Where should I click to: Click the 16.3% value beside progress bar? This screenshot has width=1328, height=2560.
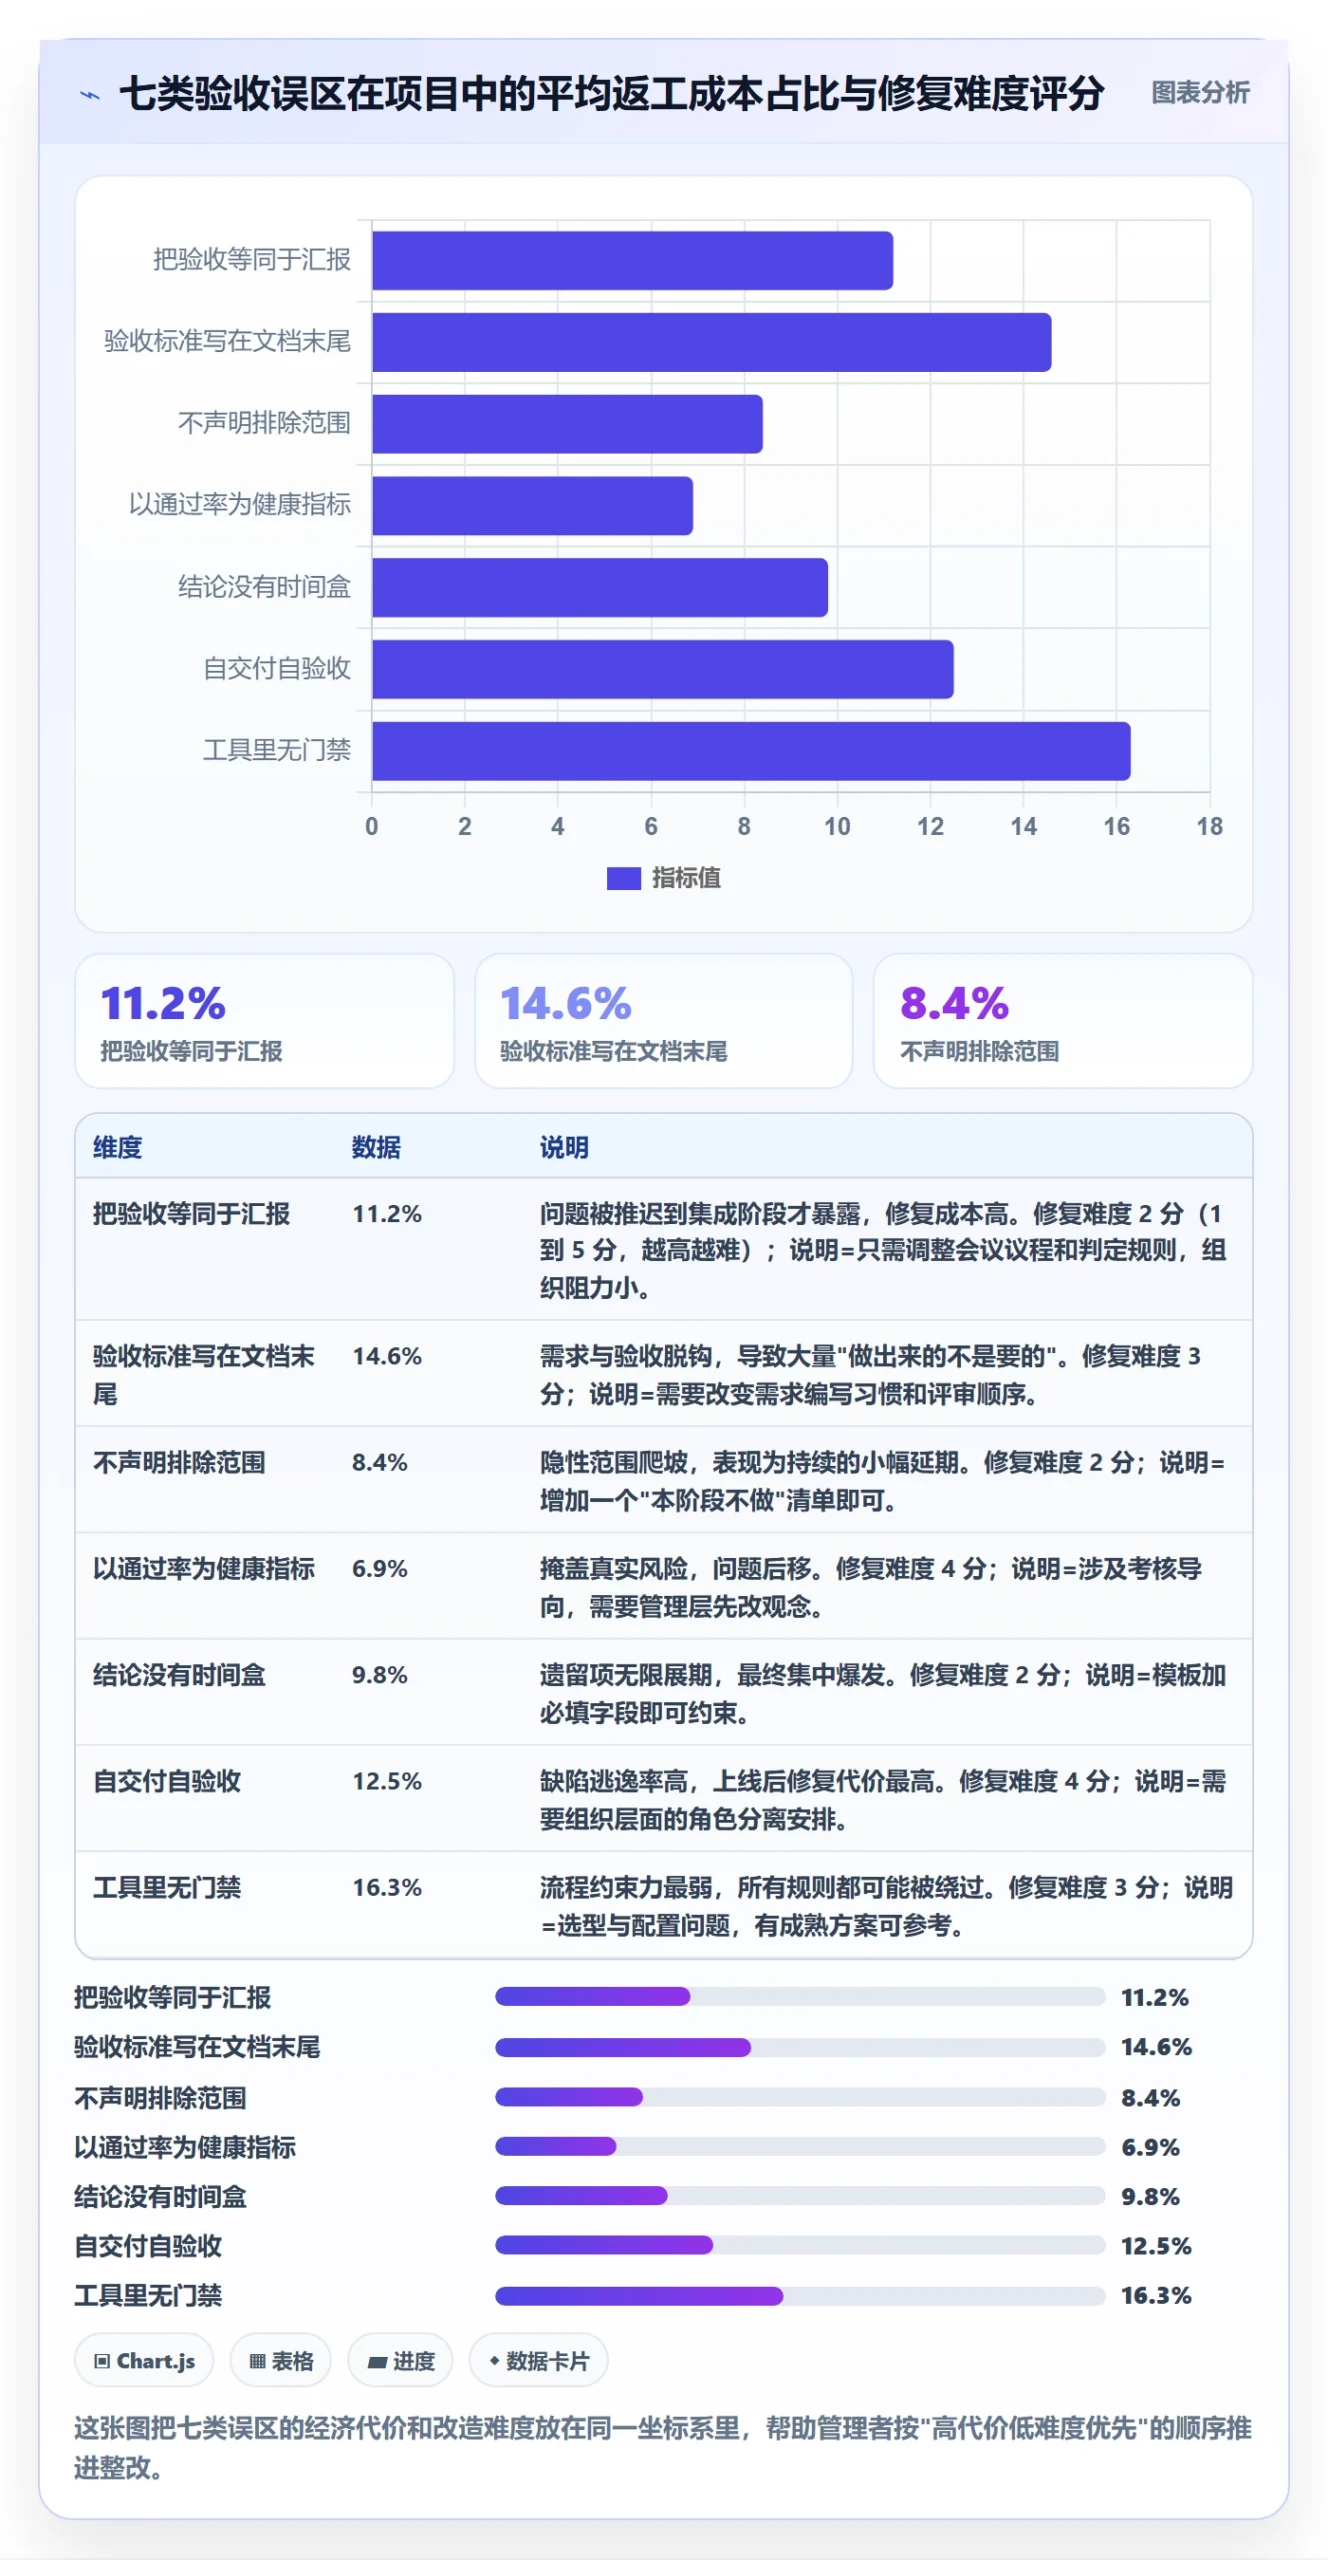pyautogui.click(x=1156, y=2295)
